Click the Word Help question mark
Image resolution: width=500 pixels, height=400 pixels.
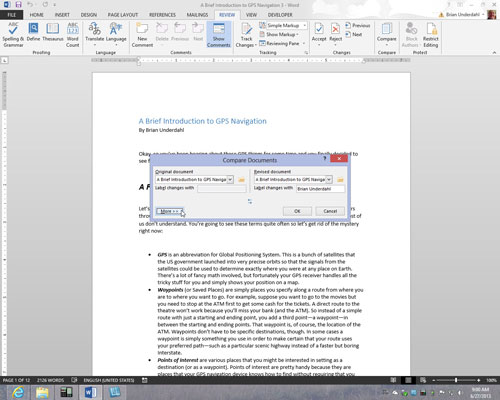449,5
